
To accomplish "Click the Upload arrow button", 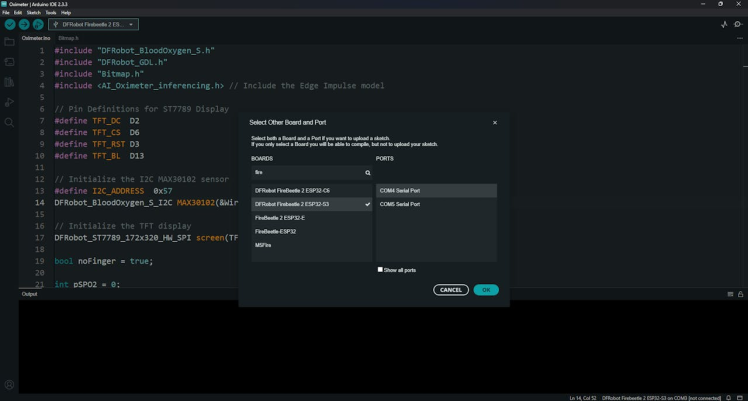I will [24, 24].
